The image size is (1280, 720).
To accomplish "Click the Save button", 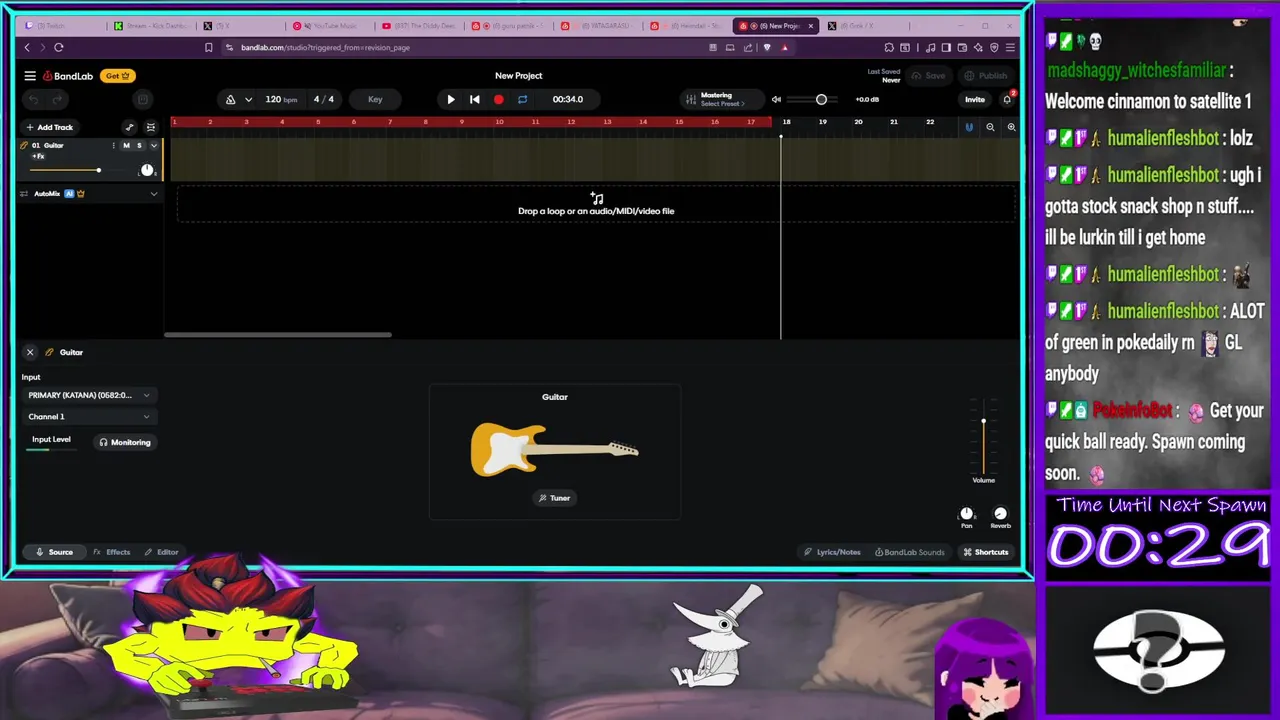I will point(928,76).
